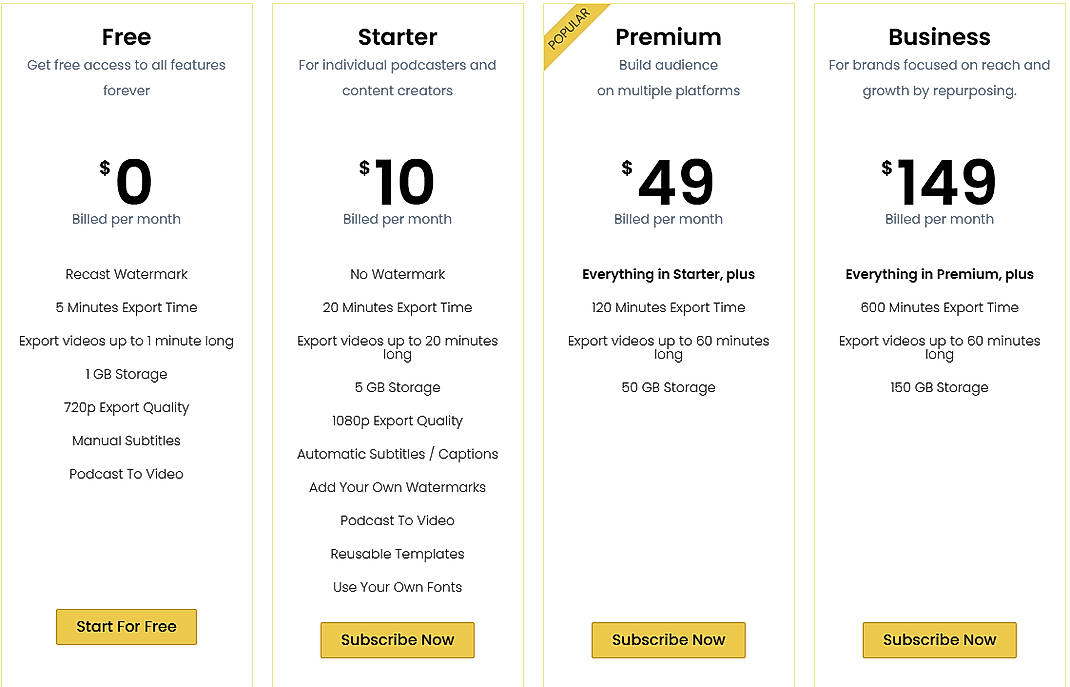
Task: Click Podcast To Video under the Free plan
Action: coord(126,474)
